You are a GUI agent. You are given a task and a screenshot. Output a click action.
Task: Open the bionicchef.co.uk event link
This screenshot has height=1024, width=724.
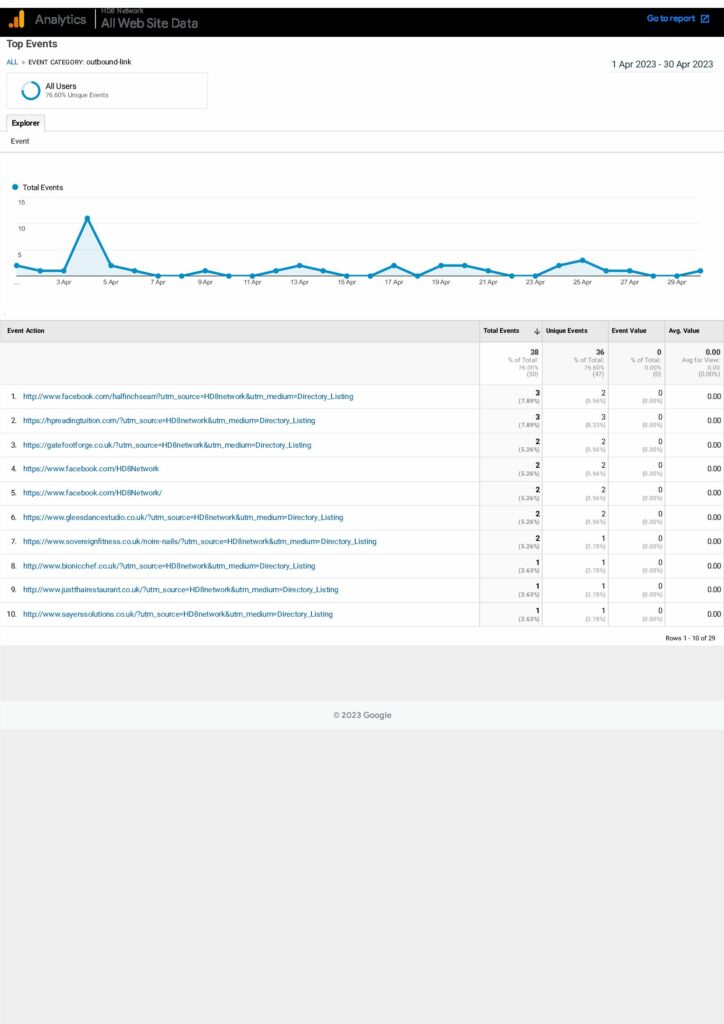[x=168, y=566]
